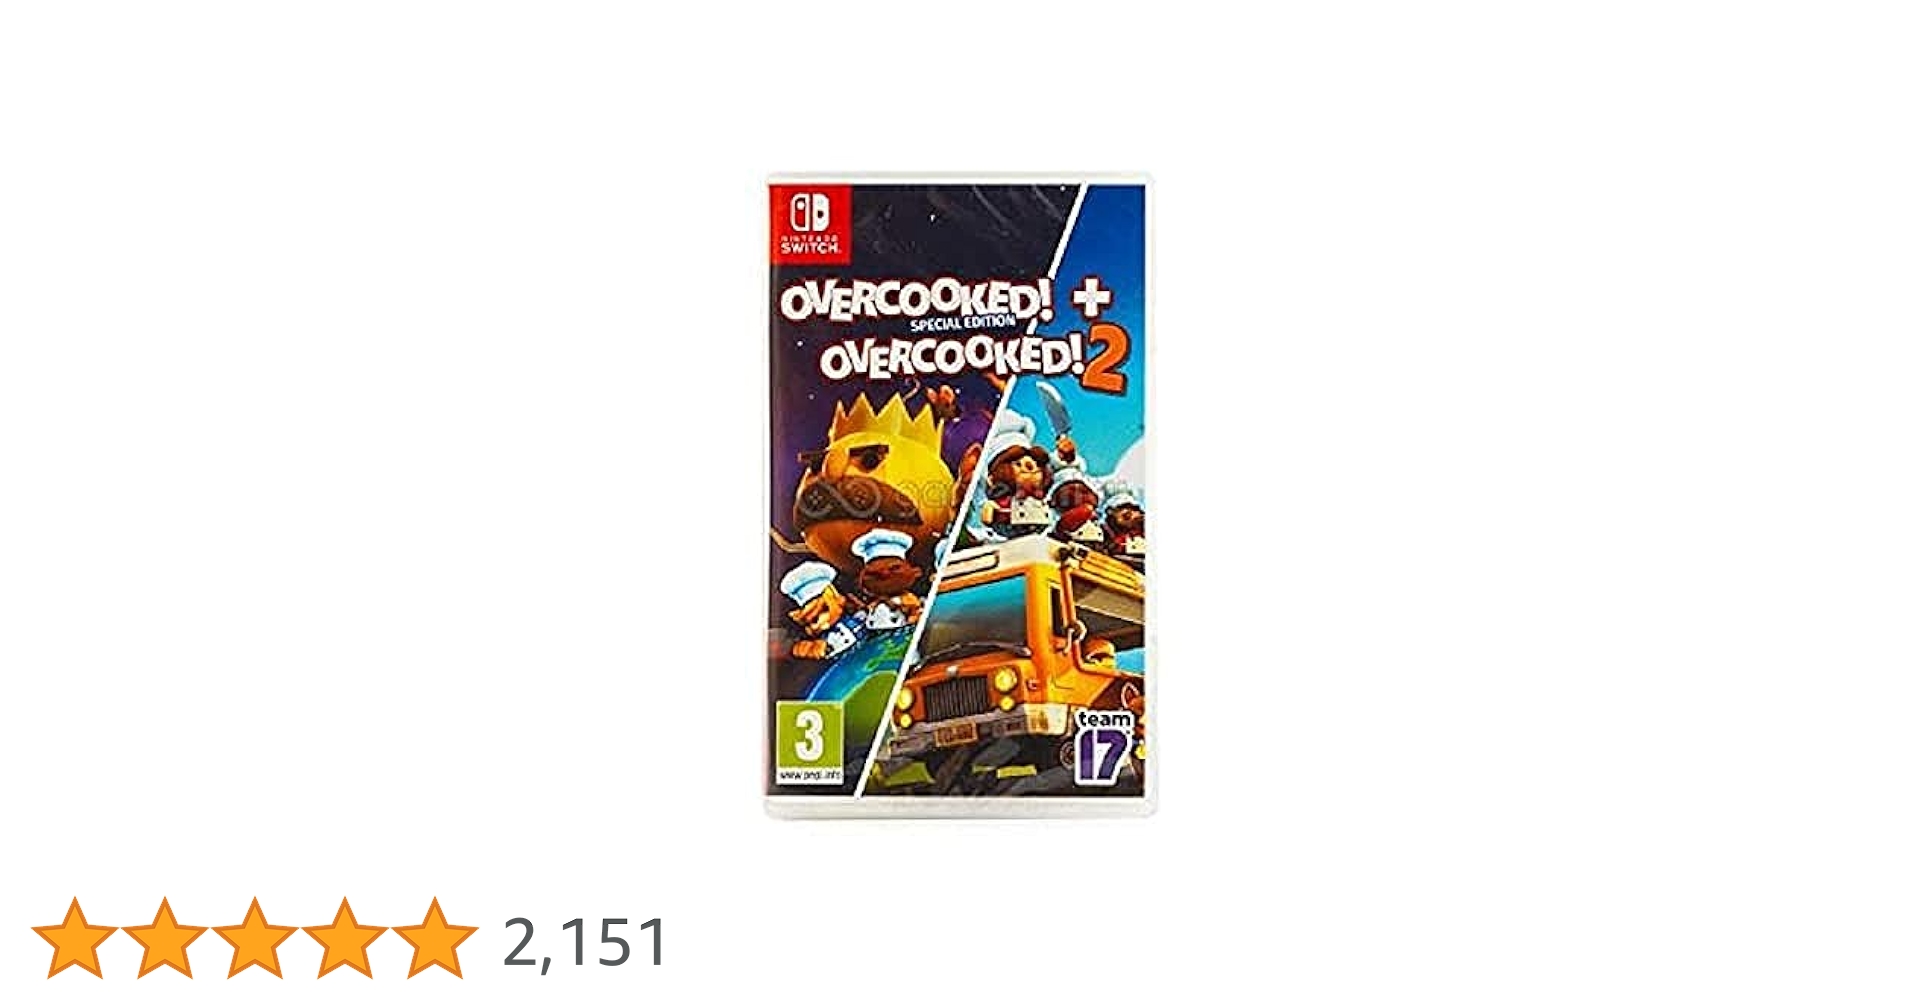Select the third orange rating star
Screen dimensions: 1910x1000
[254, 938]
